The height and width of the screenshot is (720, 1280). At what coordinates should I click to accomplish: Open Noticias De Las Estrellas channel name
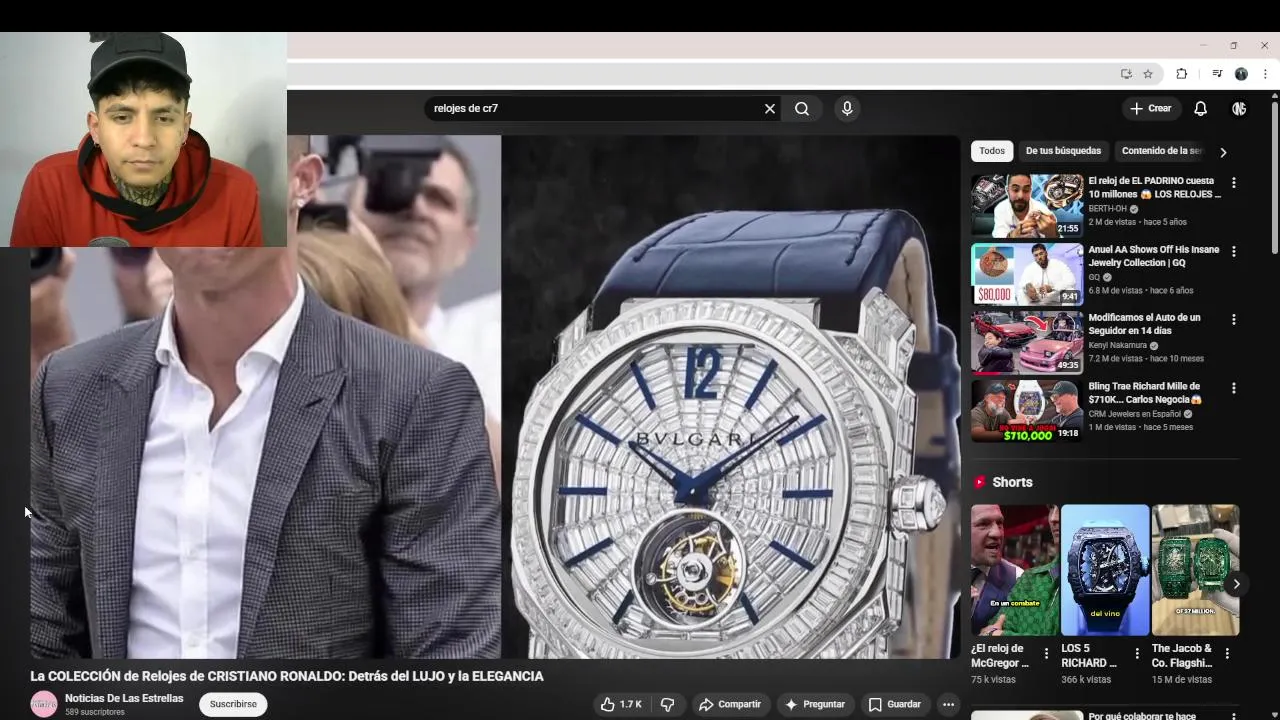[x=124, y=698]
